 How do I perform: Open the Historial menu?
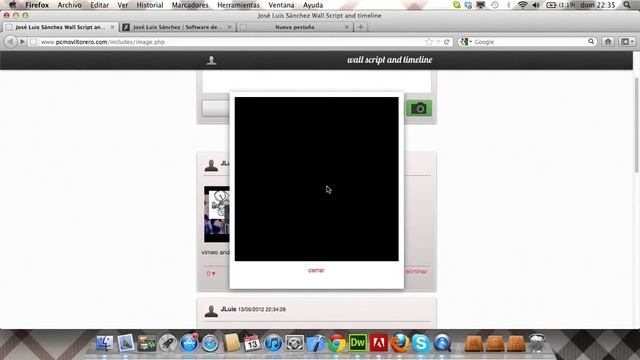pyautogui.click(x=150, y=5)
